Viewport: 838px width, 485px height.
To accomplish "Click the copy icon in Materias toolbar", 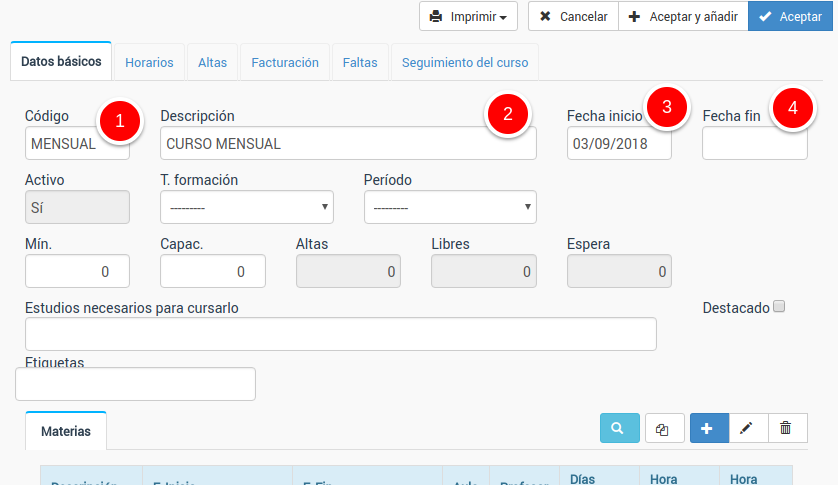I will [x=664, y=428].
